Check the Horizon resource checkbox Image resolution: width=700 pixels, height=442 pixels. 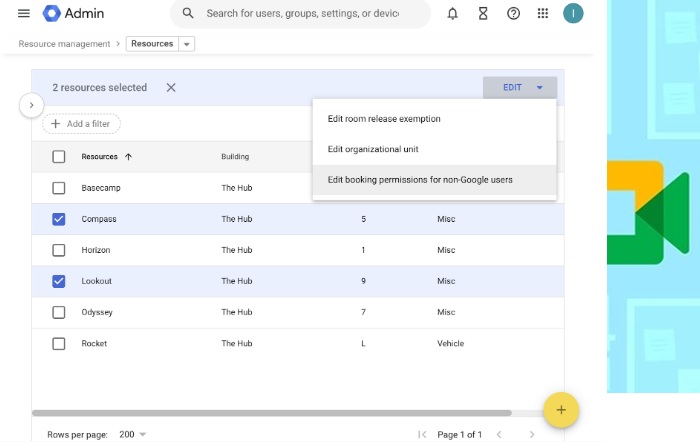[x=58, y=250]
